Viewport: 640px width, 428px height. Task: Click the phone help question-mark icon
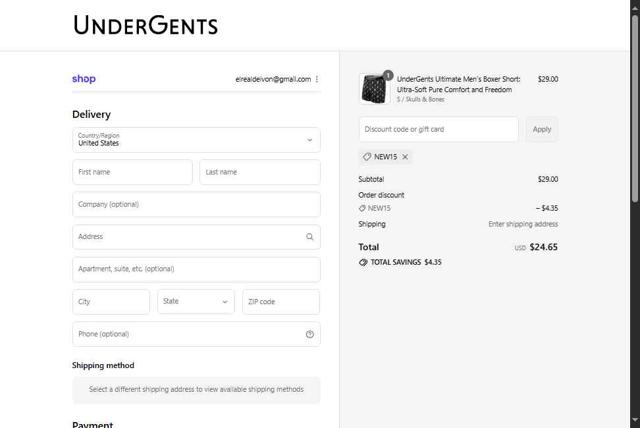(x=310, y=334)
